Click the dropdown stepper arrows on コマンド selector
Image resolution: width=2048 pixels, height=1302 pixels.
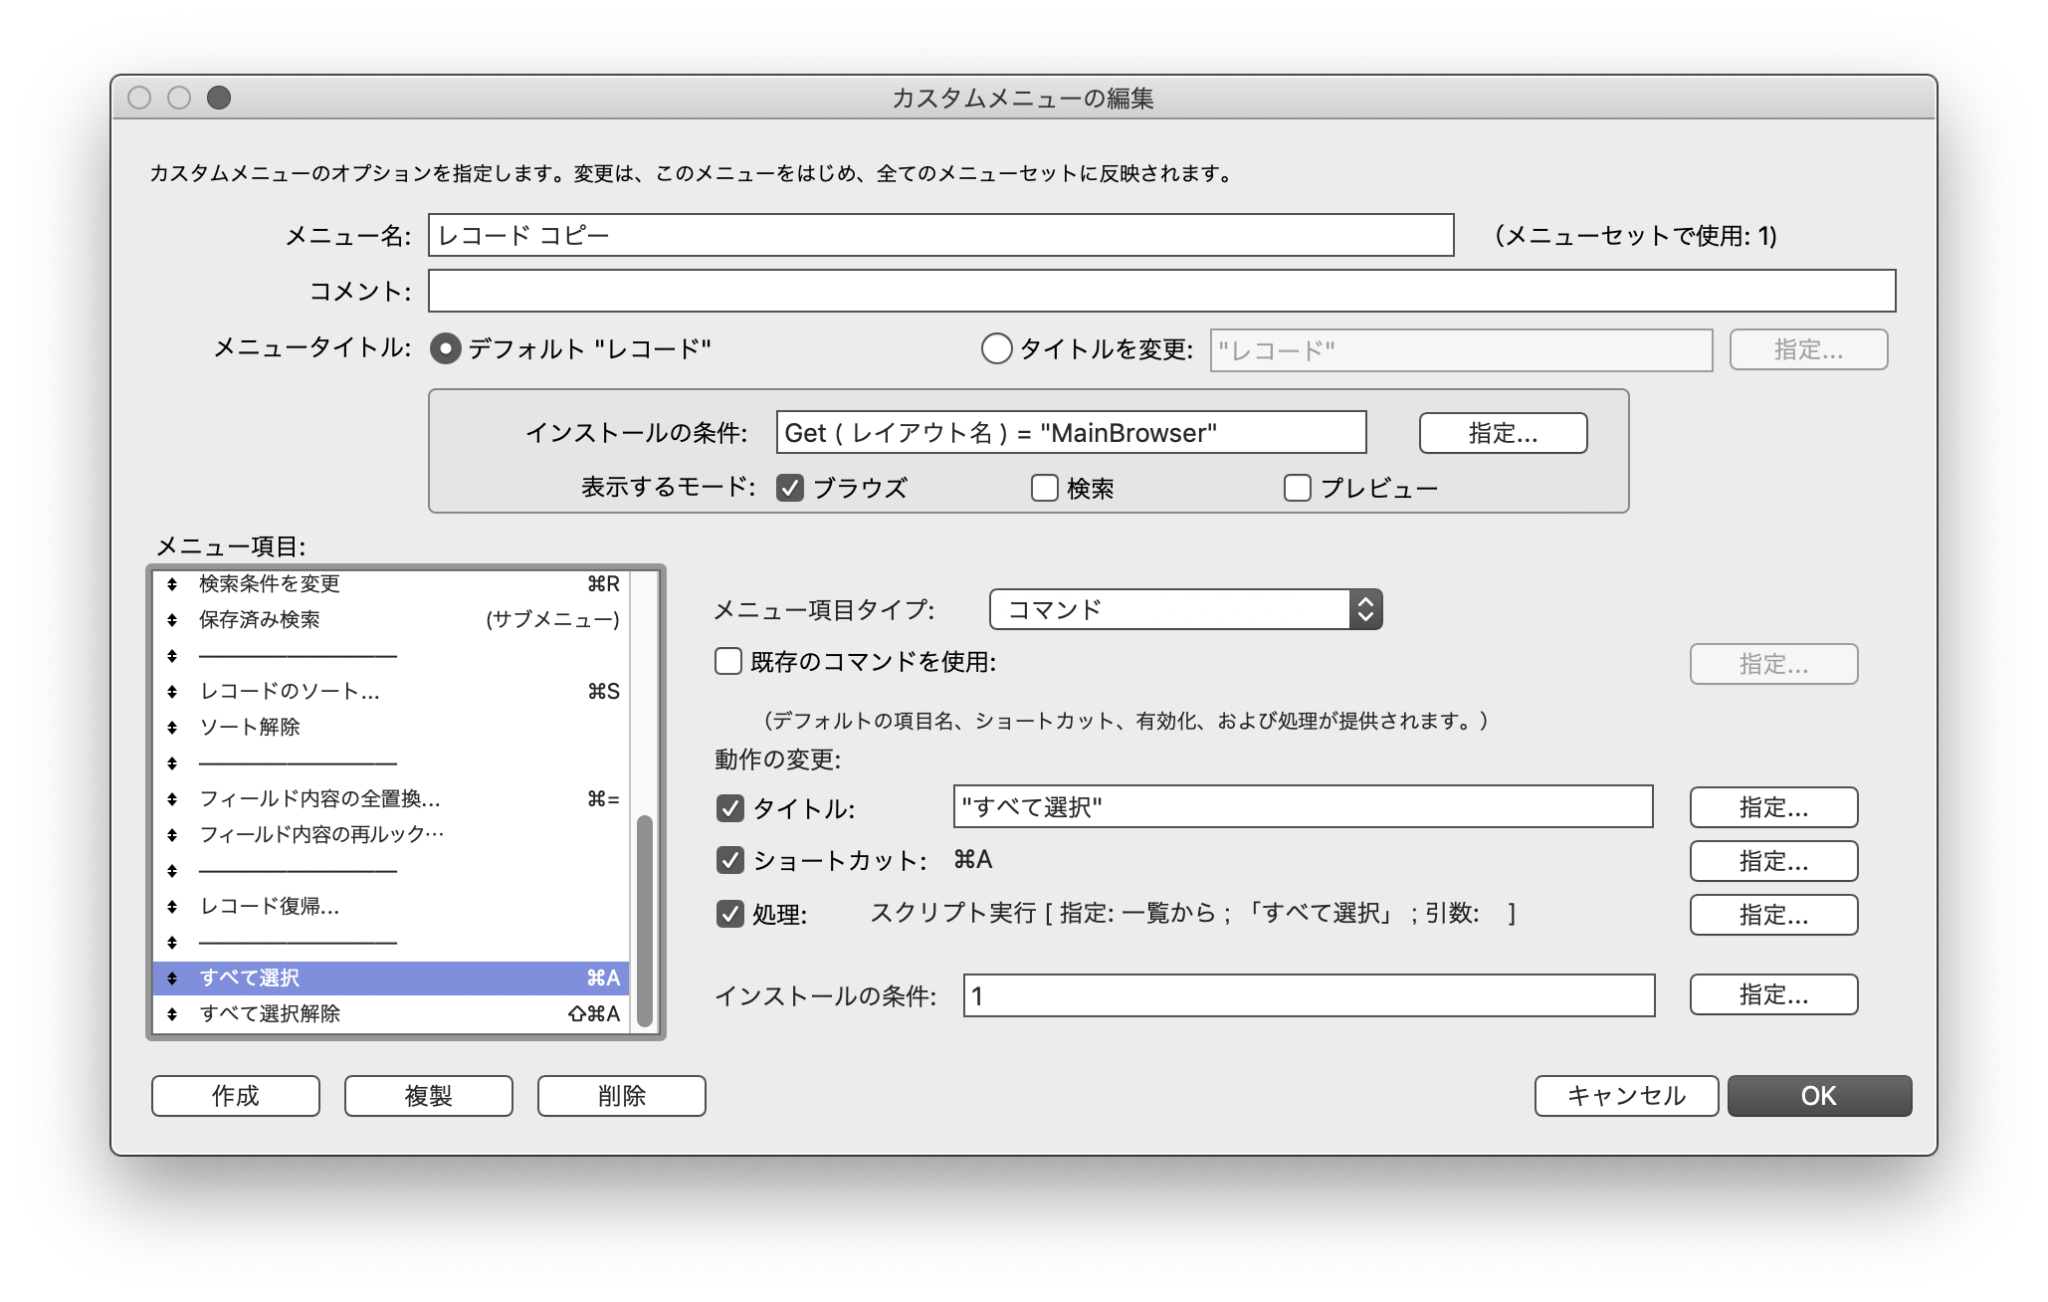1367,609
